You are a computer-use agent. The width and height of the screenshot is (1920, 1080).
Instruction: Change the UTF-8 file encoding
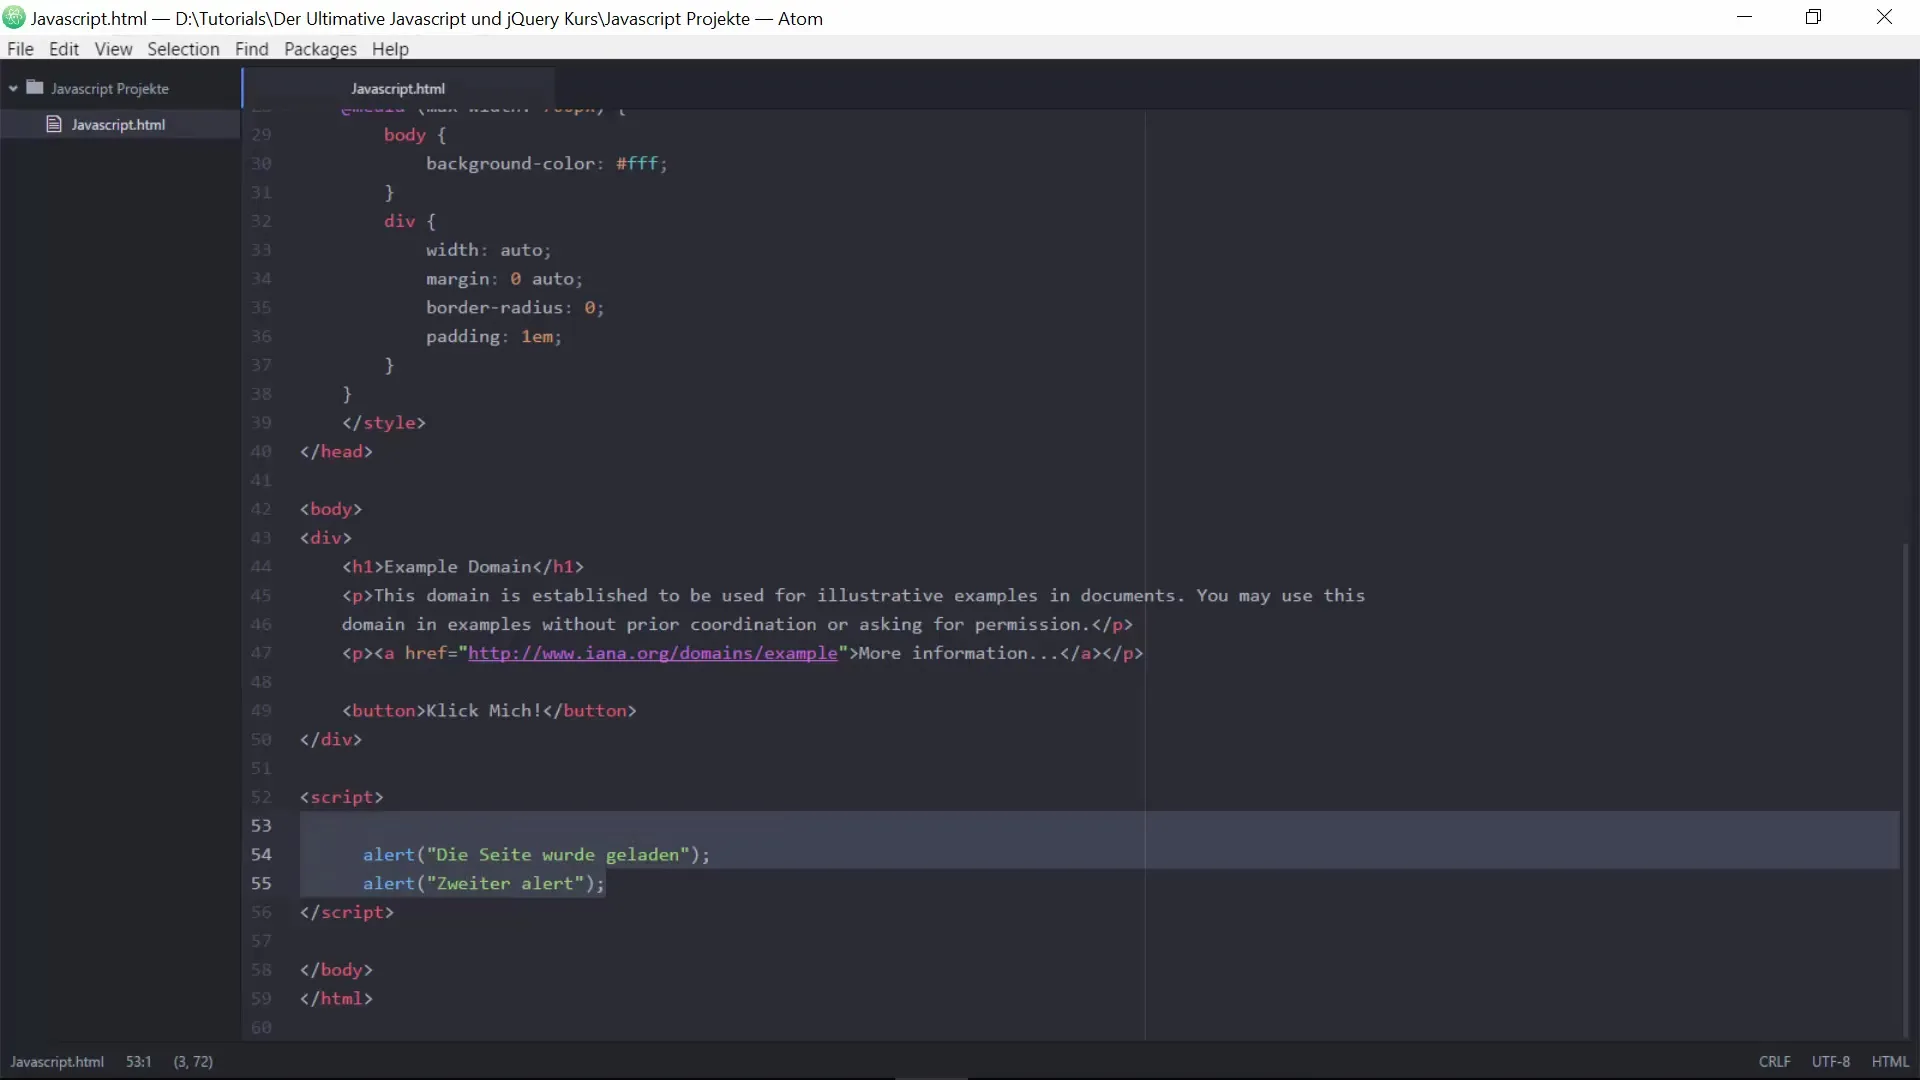click(1830, 1062)
